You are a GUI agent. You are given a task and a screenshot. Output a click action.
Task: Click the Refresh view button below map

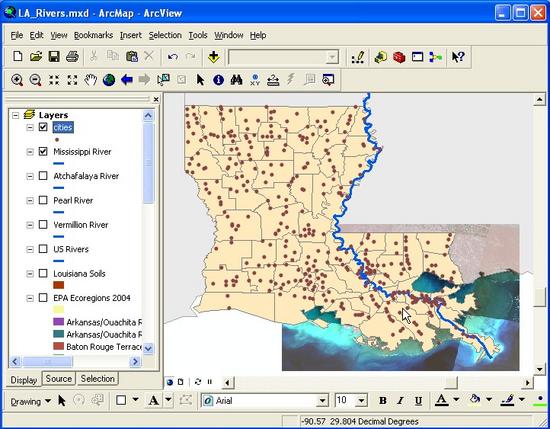point(198,382)
